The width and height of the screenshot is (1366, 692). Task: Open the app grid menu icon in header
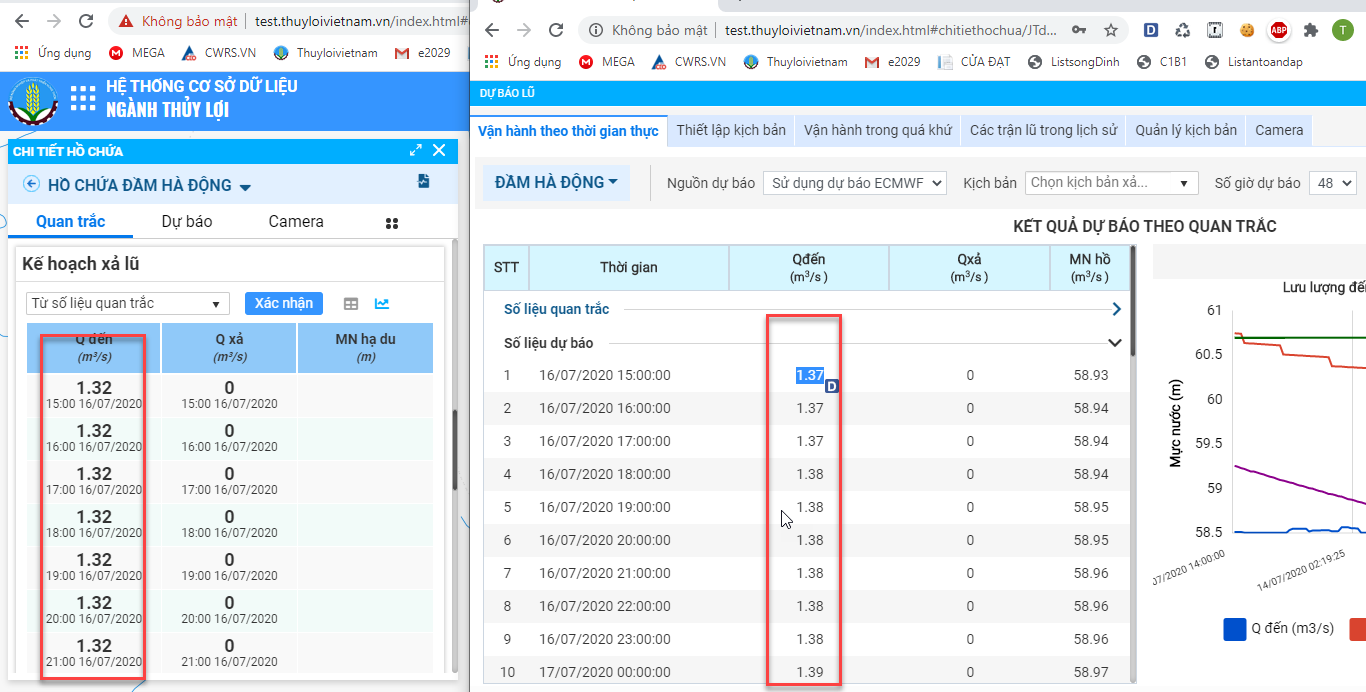83,98
